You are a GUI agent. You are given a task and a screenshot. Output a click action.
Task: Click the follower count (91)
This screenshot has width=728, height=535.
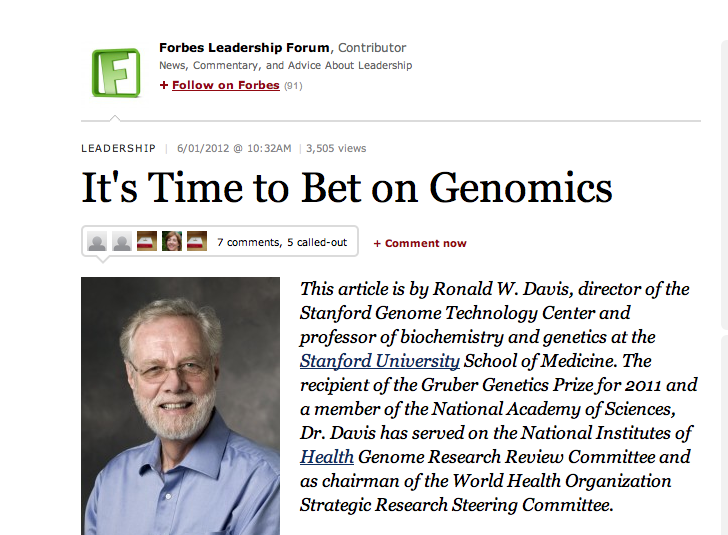coord(293,86)
